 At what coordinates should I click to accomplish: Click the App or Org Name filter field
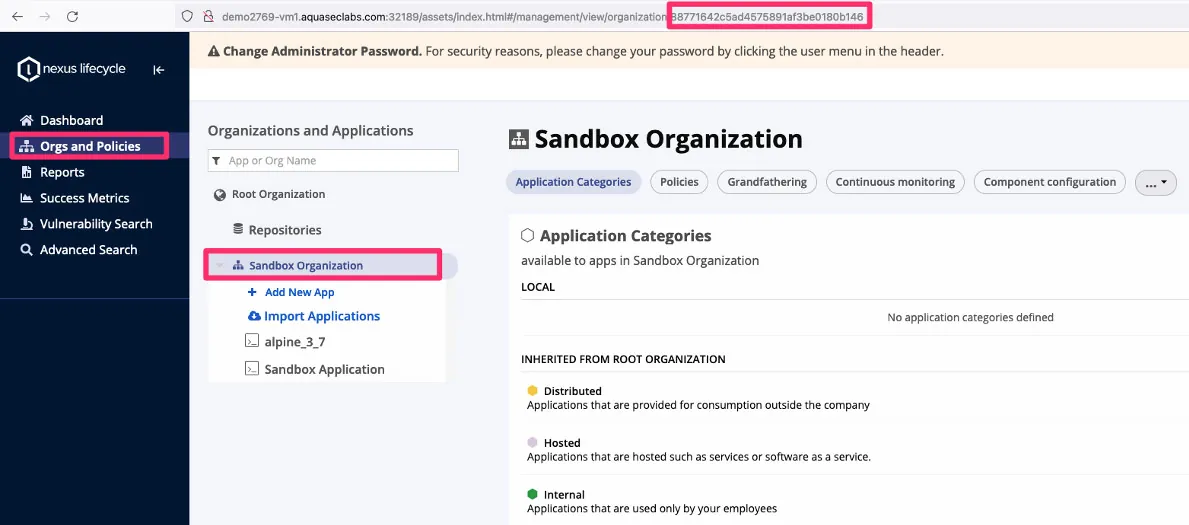[333, 161]
